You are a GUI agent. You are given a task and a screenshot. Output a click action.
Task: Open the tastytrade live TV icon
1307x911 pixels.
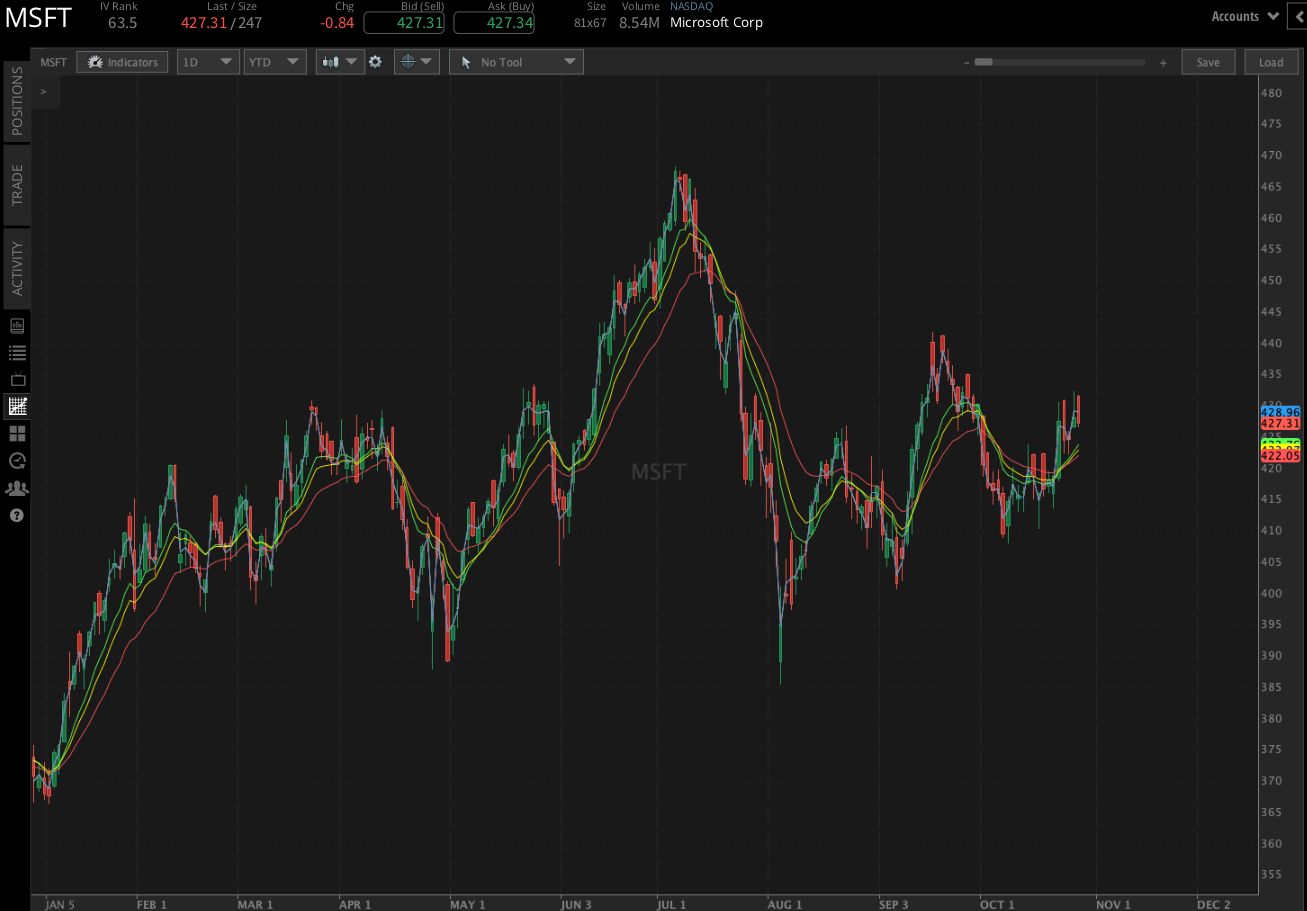point(16,379)
